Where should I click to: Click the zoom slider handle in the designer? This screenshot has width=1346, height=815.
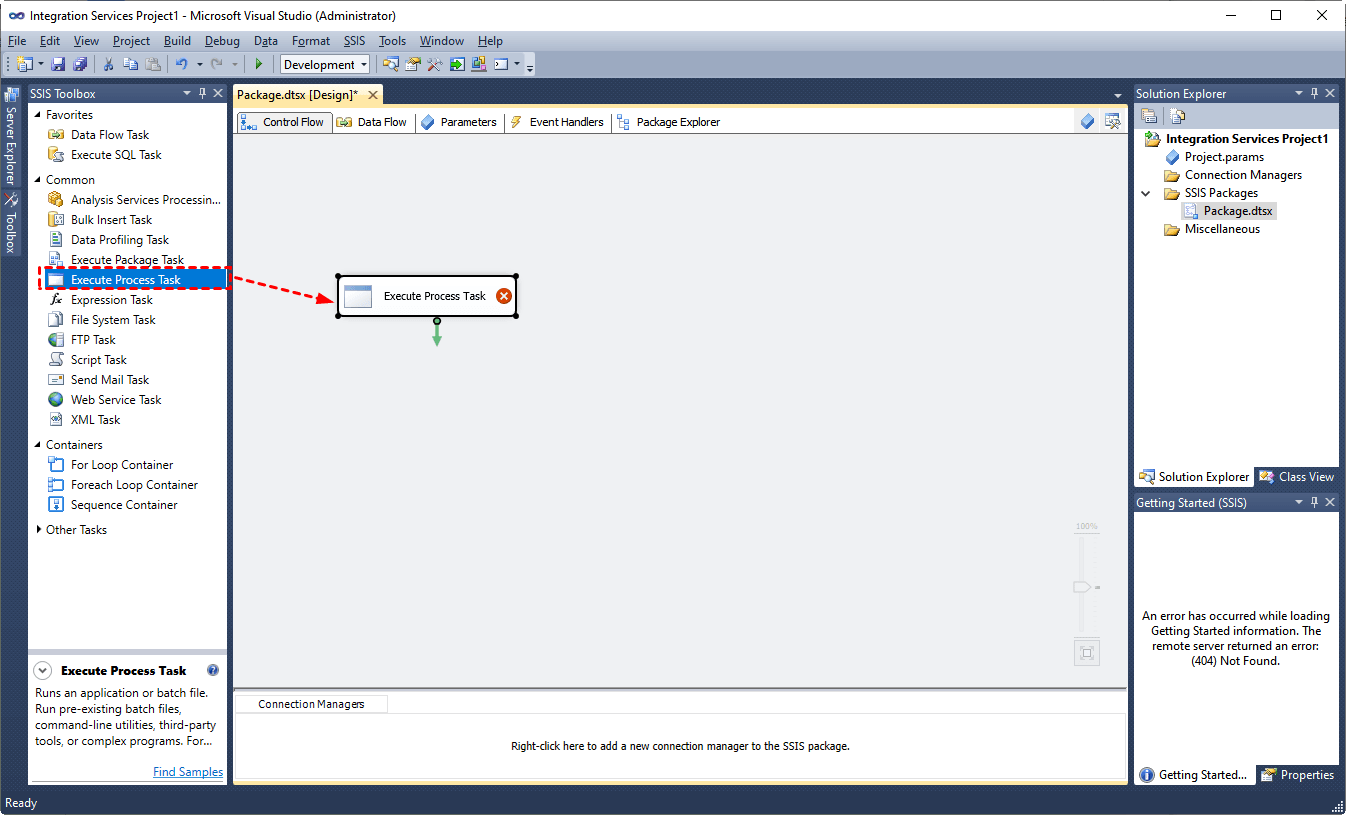click(x=1082, y=587)
